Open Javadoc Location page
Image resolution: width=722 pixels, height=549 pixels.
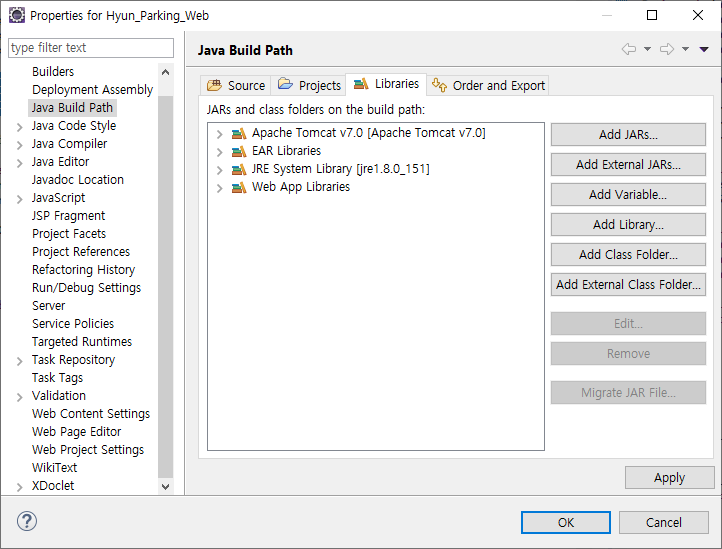tap(78, 179)
